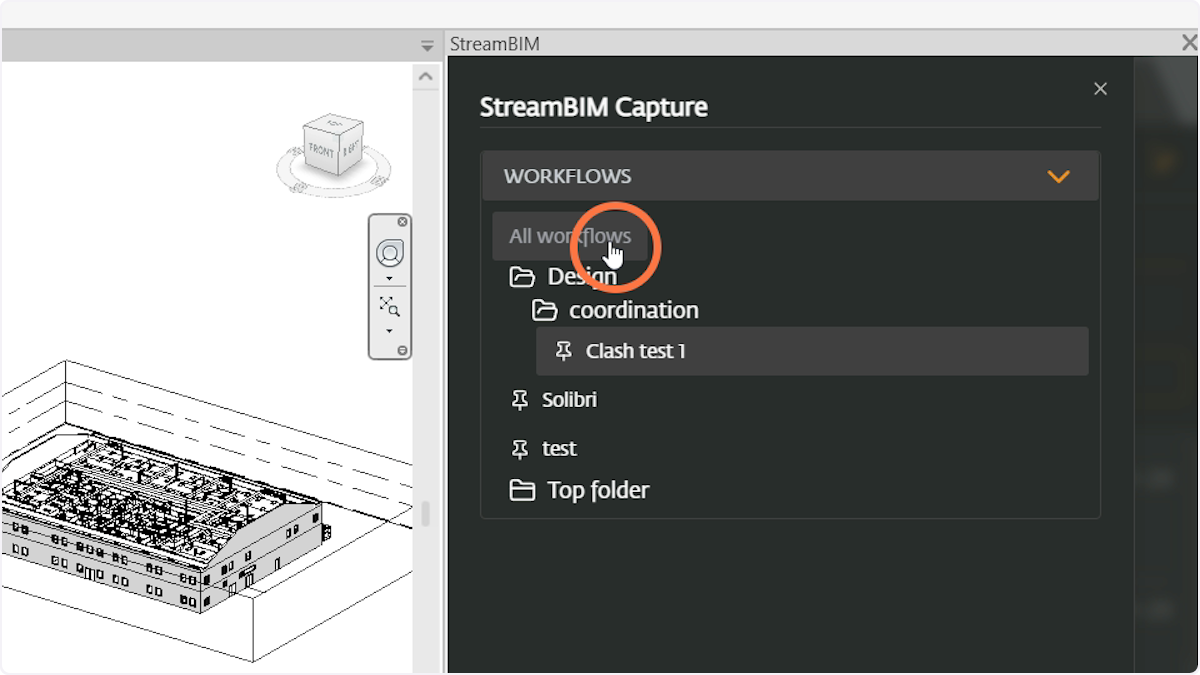This screenshot has width=1200, height=675.
Task: Click the pin icon beside test
Action: 520,449
